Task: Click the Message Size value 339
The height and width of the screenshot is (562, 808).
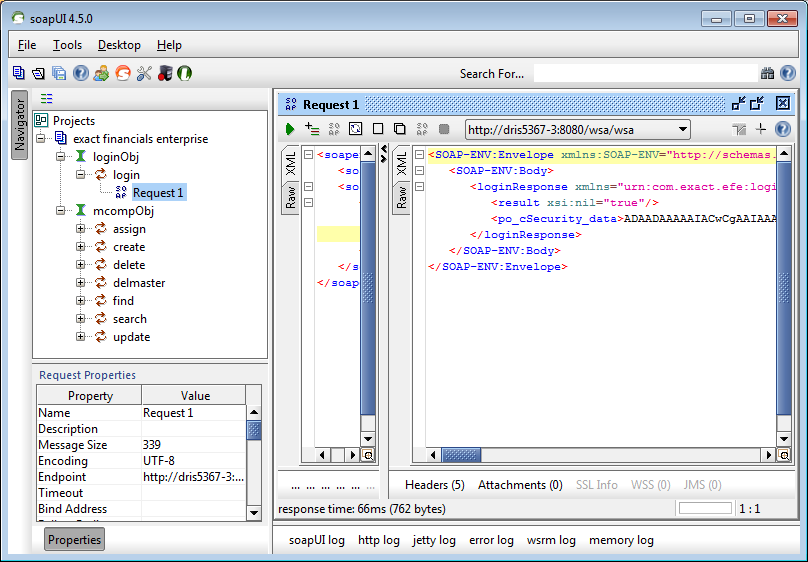Action: point(193,445)
